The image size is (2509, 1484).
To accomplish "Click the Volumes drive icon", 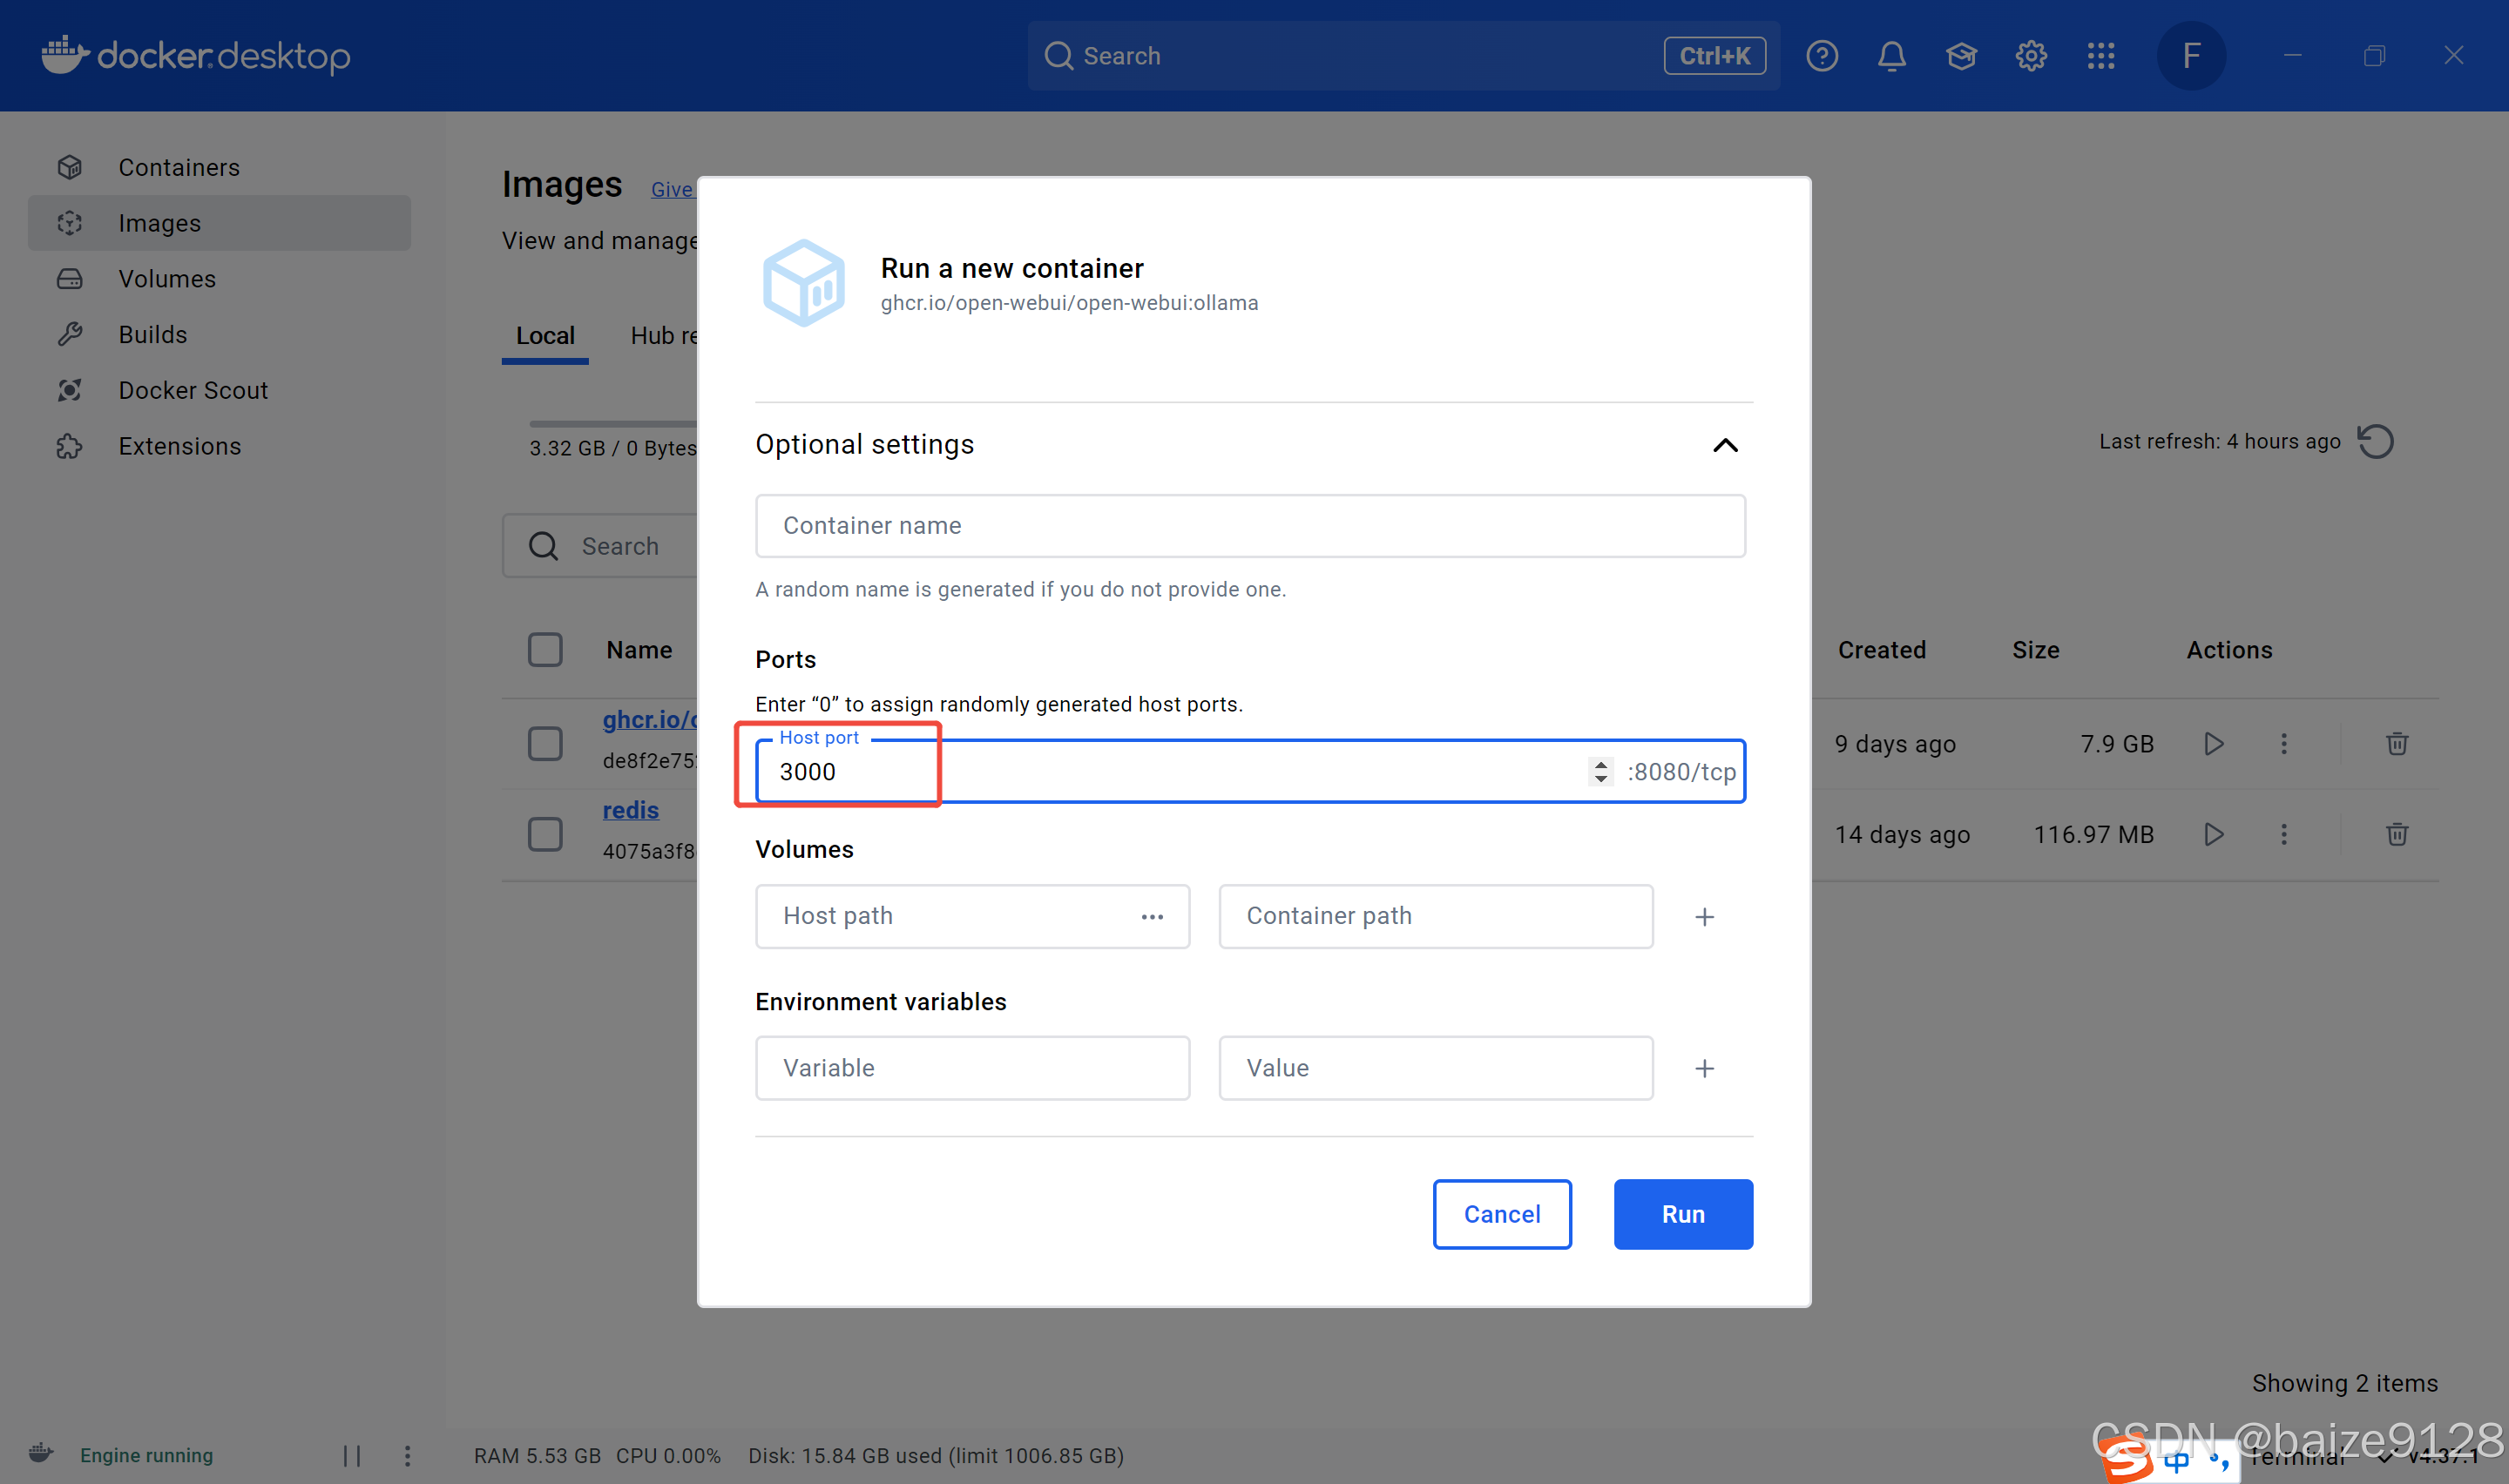I will 70,279.
